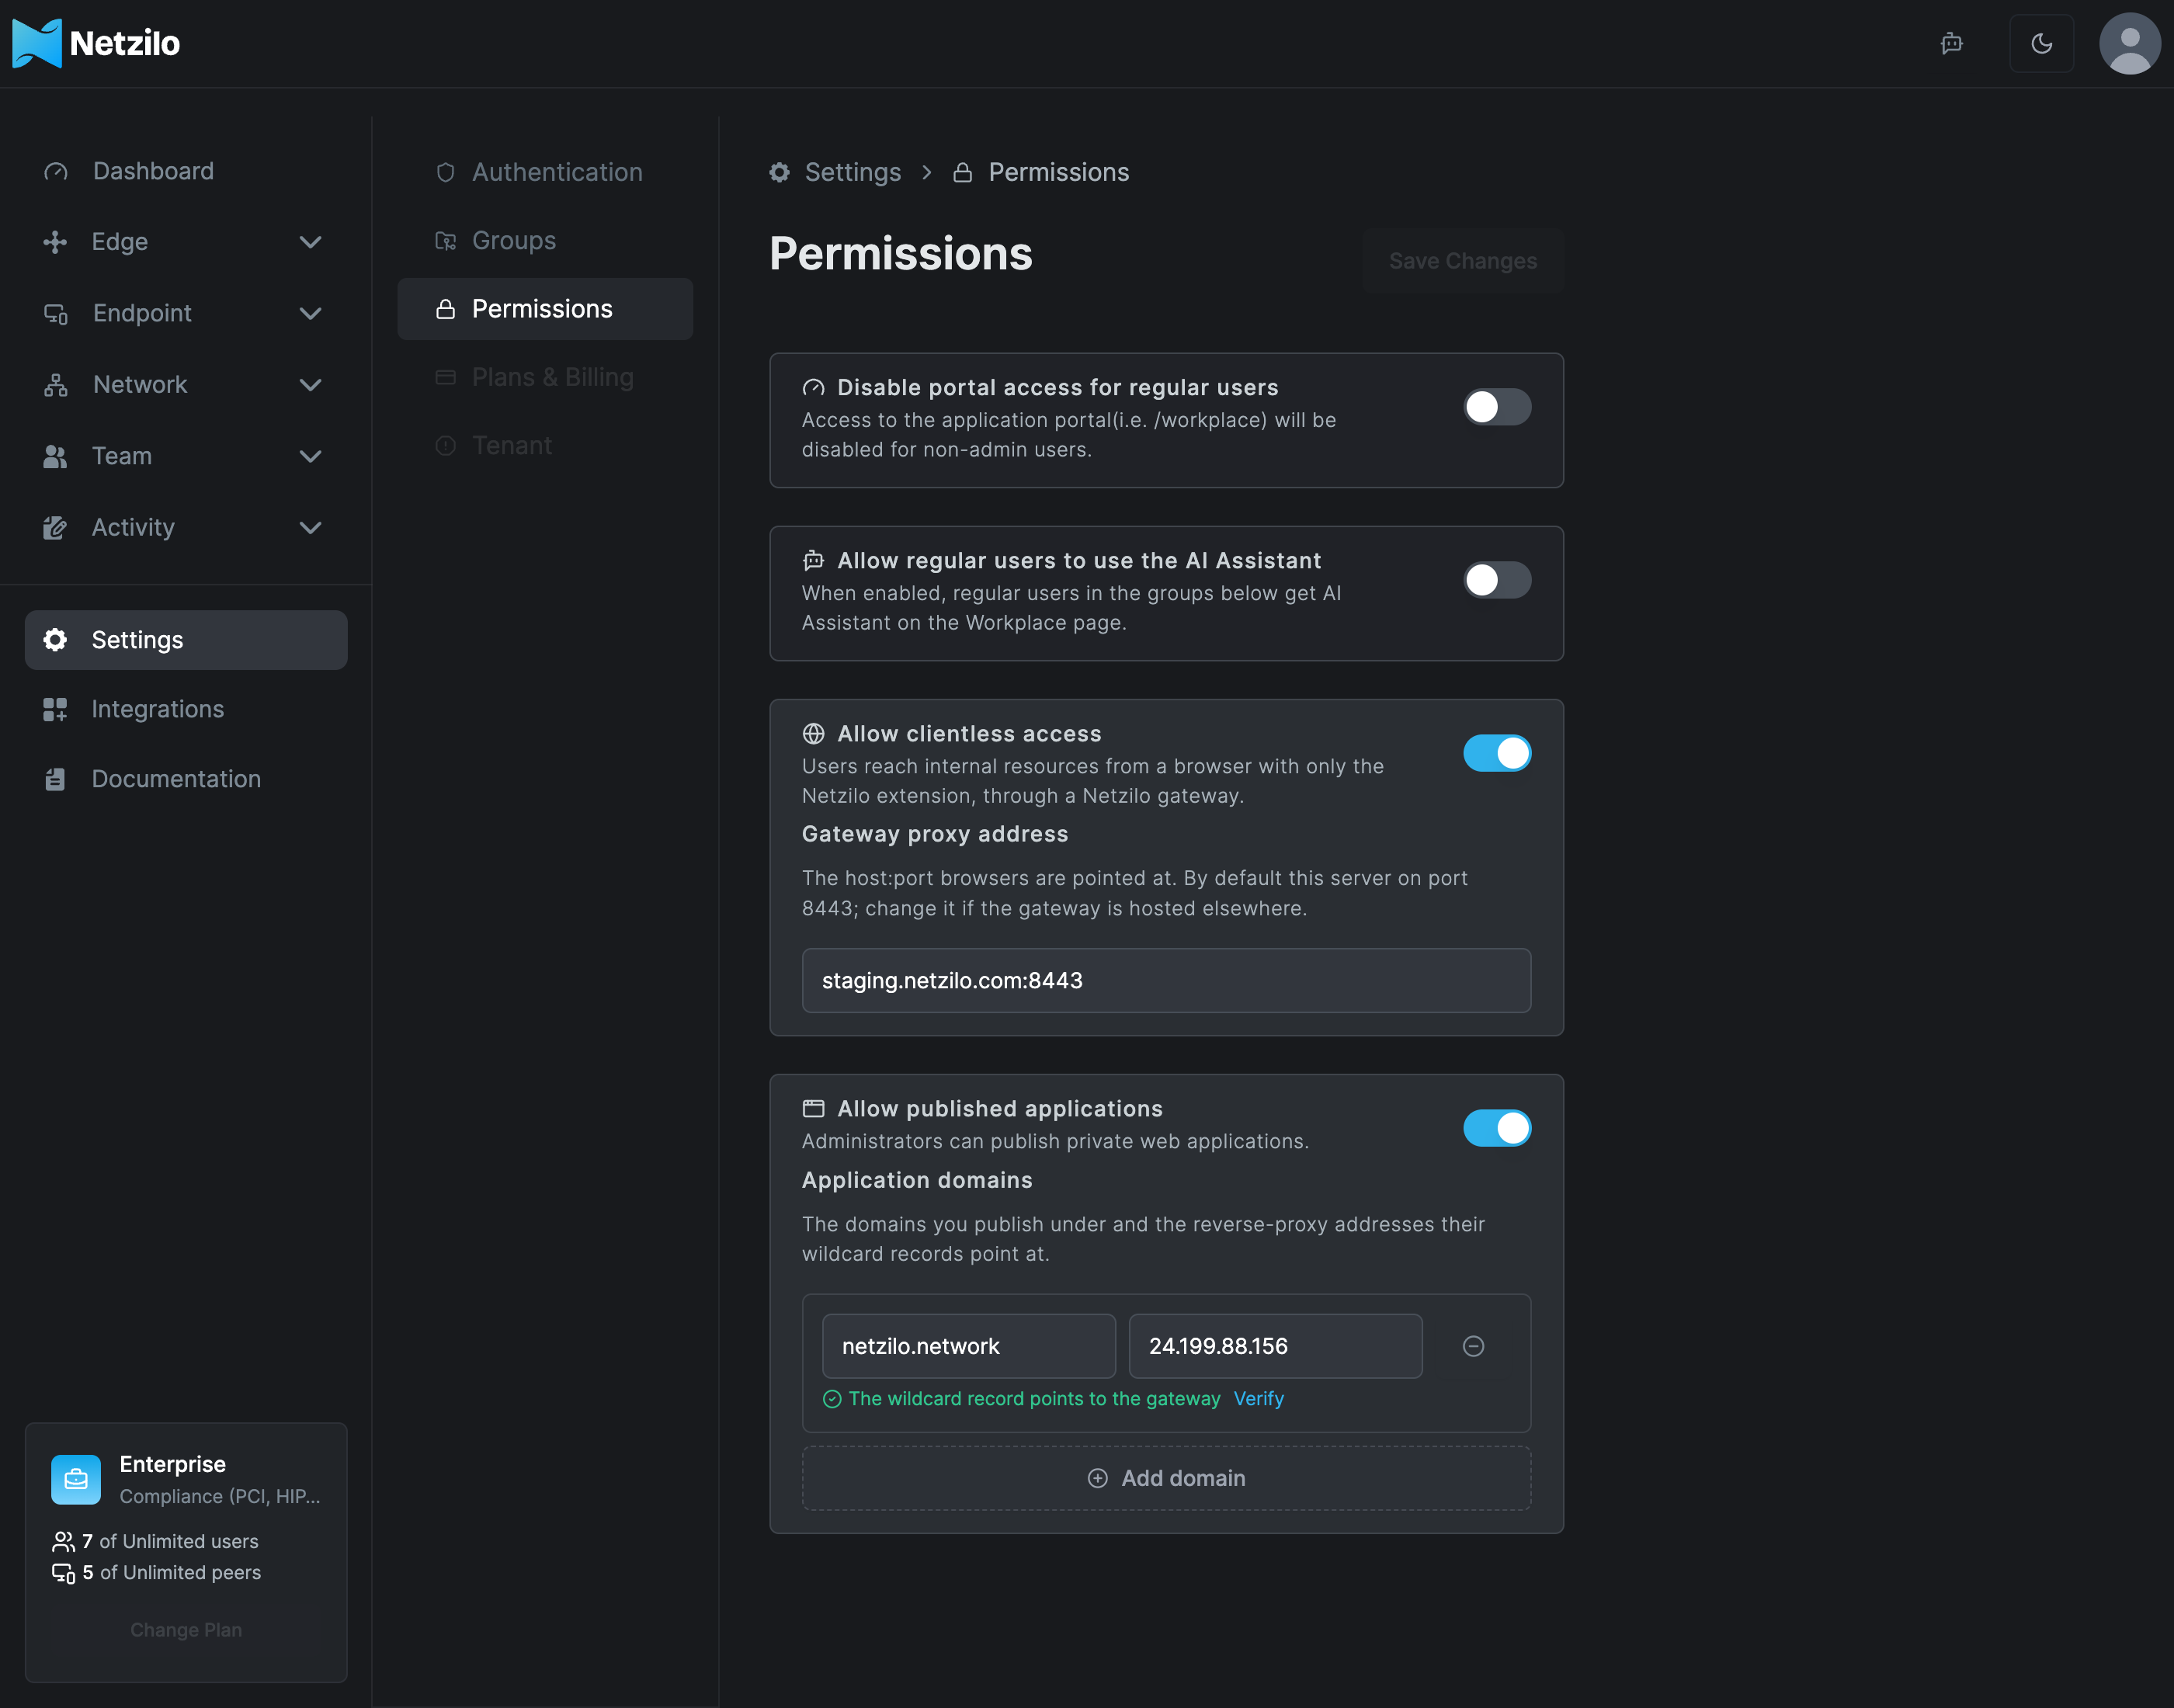Expand the Endpoint menu chevron
The height and width of the screenshot is (1708, 2174).
[311, 313]
